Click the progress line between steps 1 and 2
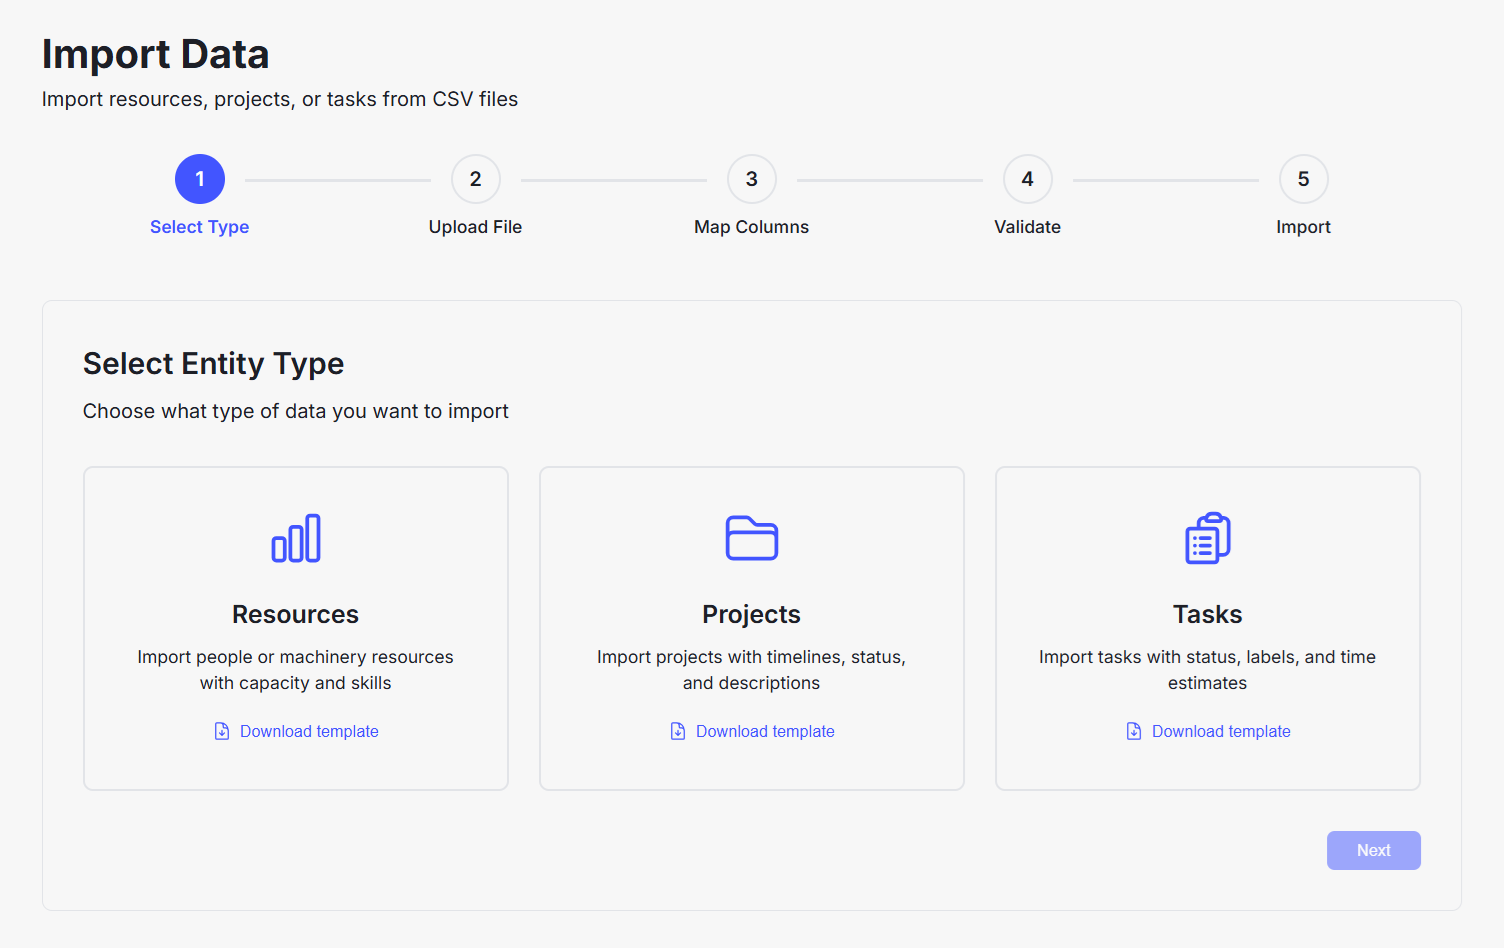Viewport: 1504px width, 948px height. click(x=337, y=179)
